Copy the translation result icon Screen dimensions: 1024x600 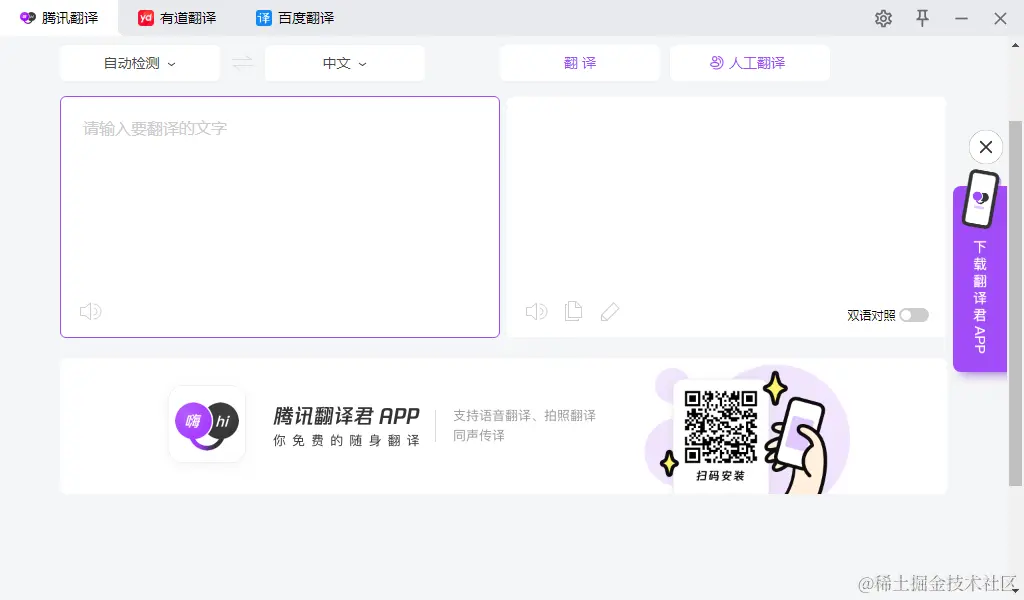[573, 311]
